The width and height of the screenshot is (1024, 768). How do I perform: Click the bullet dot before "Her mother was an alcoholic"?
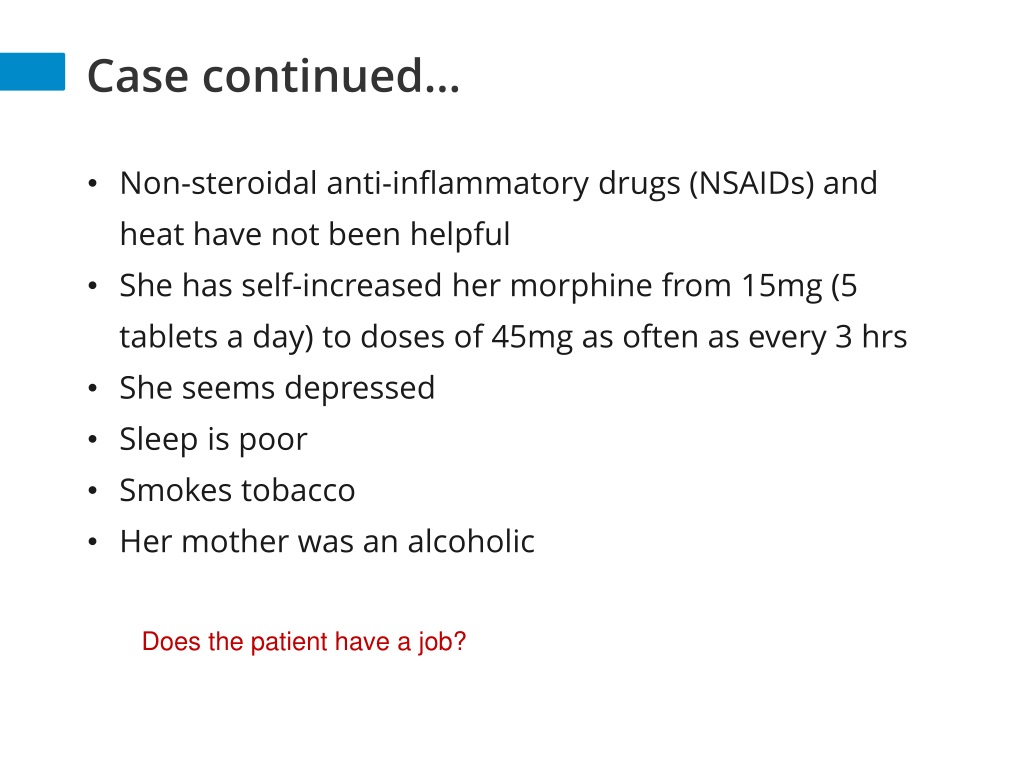[93, 541]
